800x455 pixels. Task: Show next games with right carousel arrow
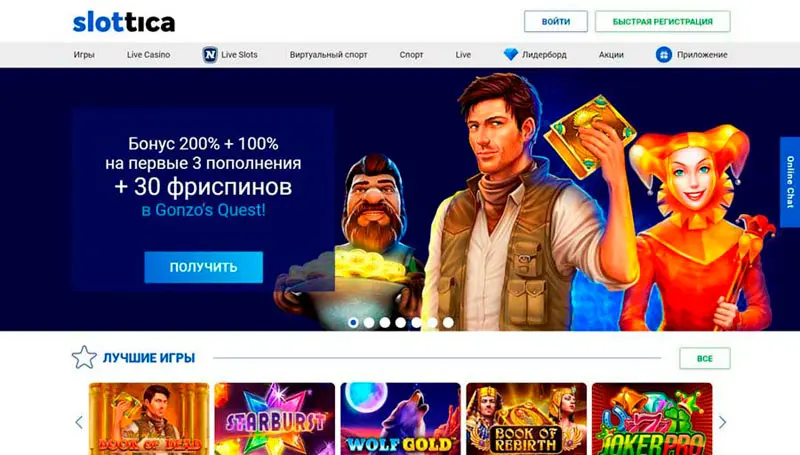tap(722, 422)
